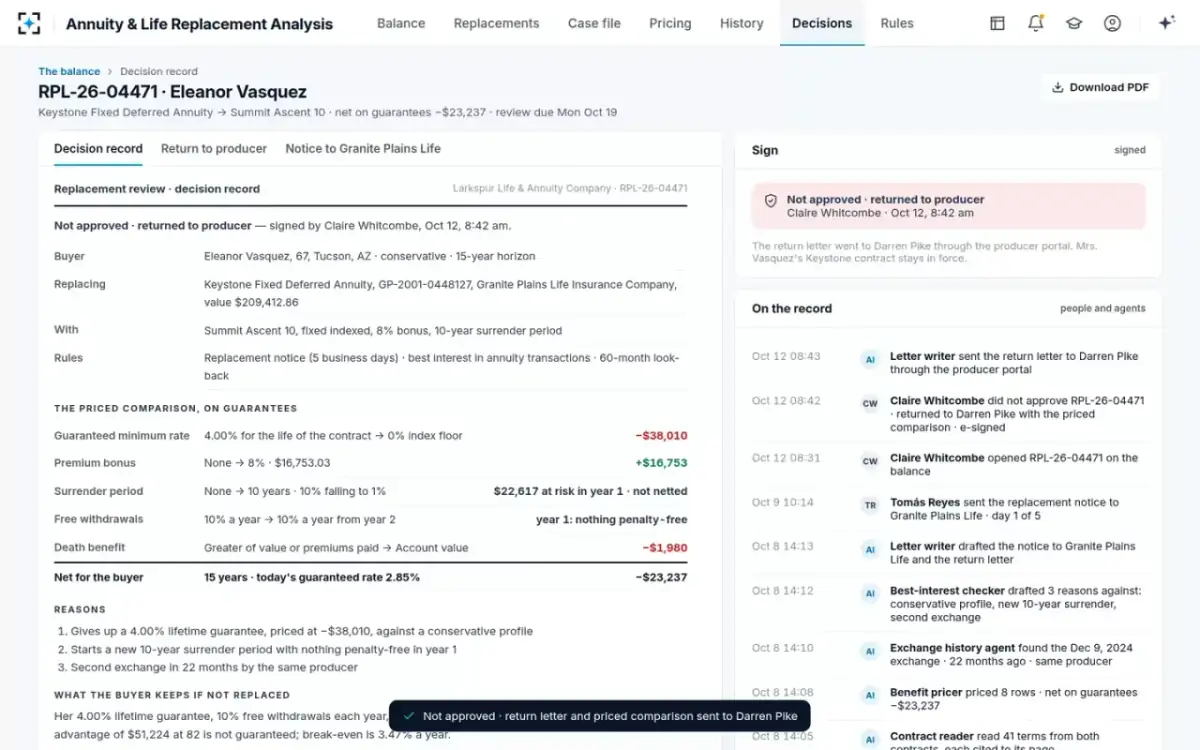Image resolution: width=1200 pixels, height=750 pixels.
Task: Click the 'Oct 12 08:43' timestamp
Action: 786,356
